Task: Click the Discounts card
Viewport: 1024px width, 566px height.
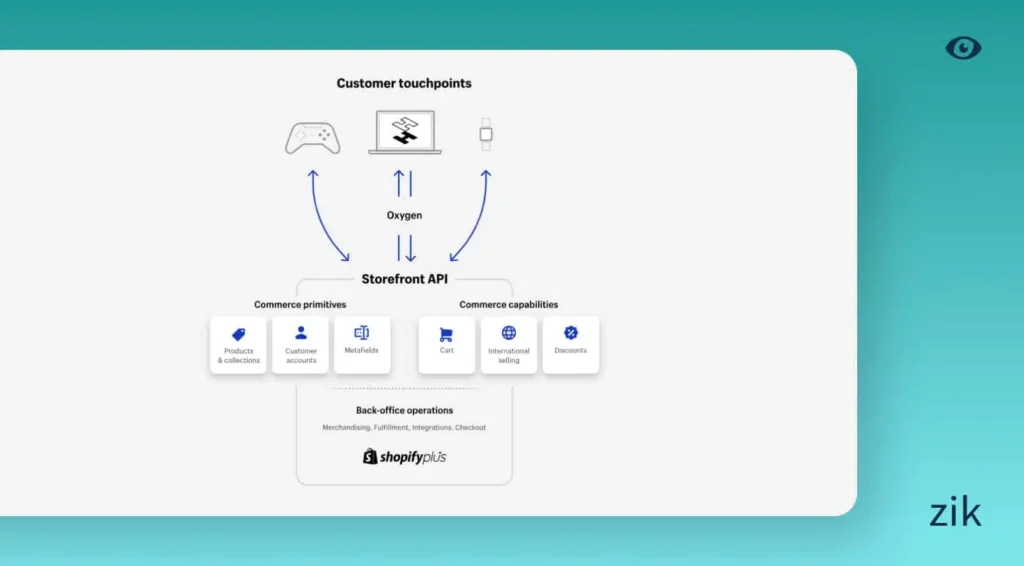Action: point(570,344)
